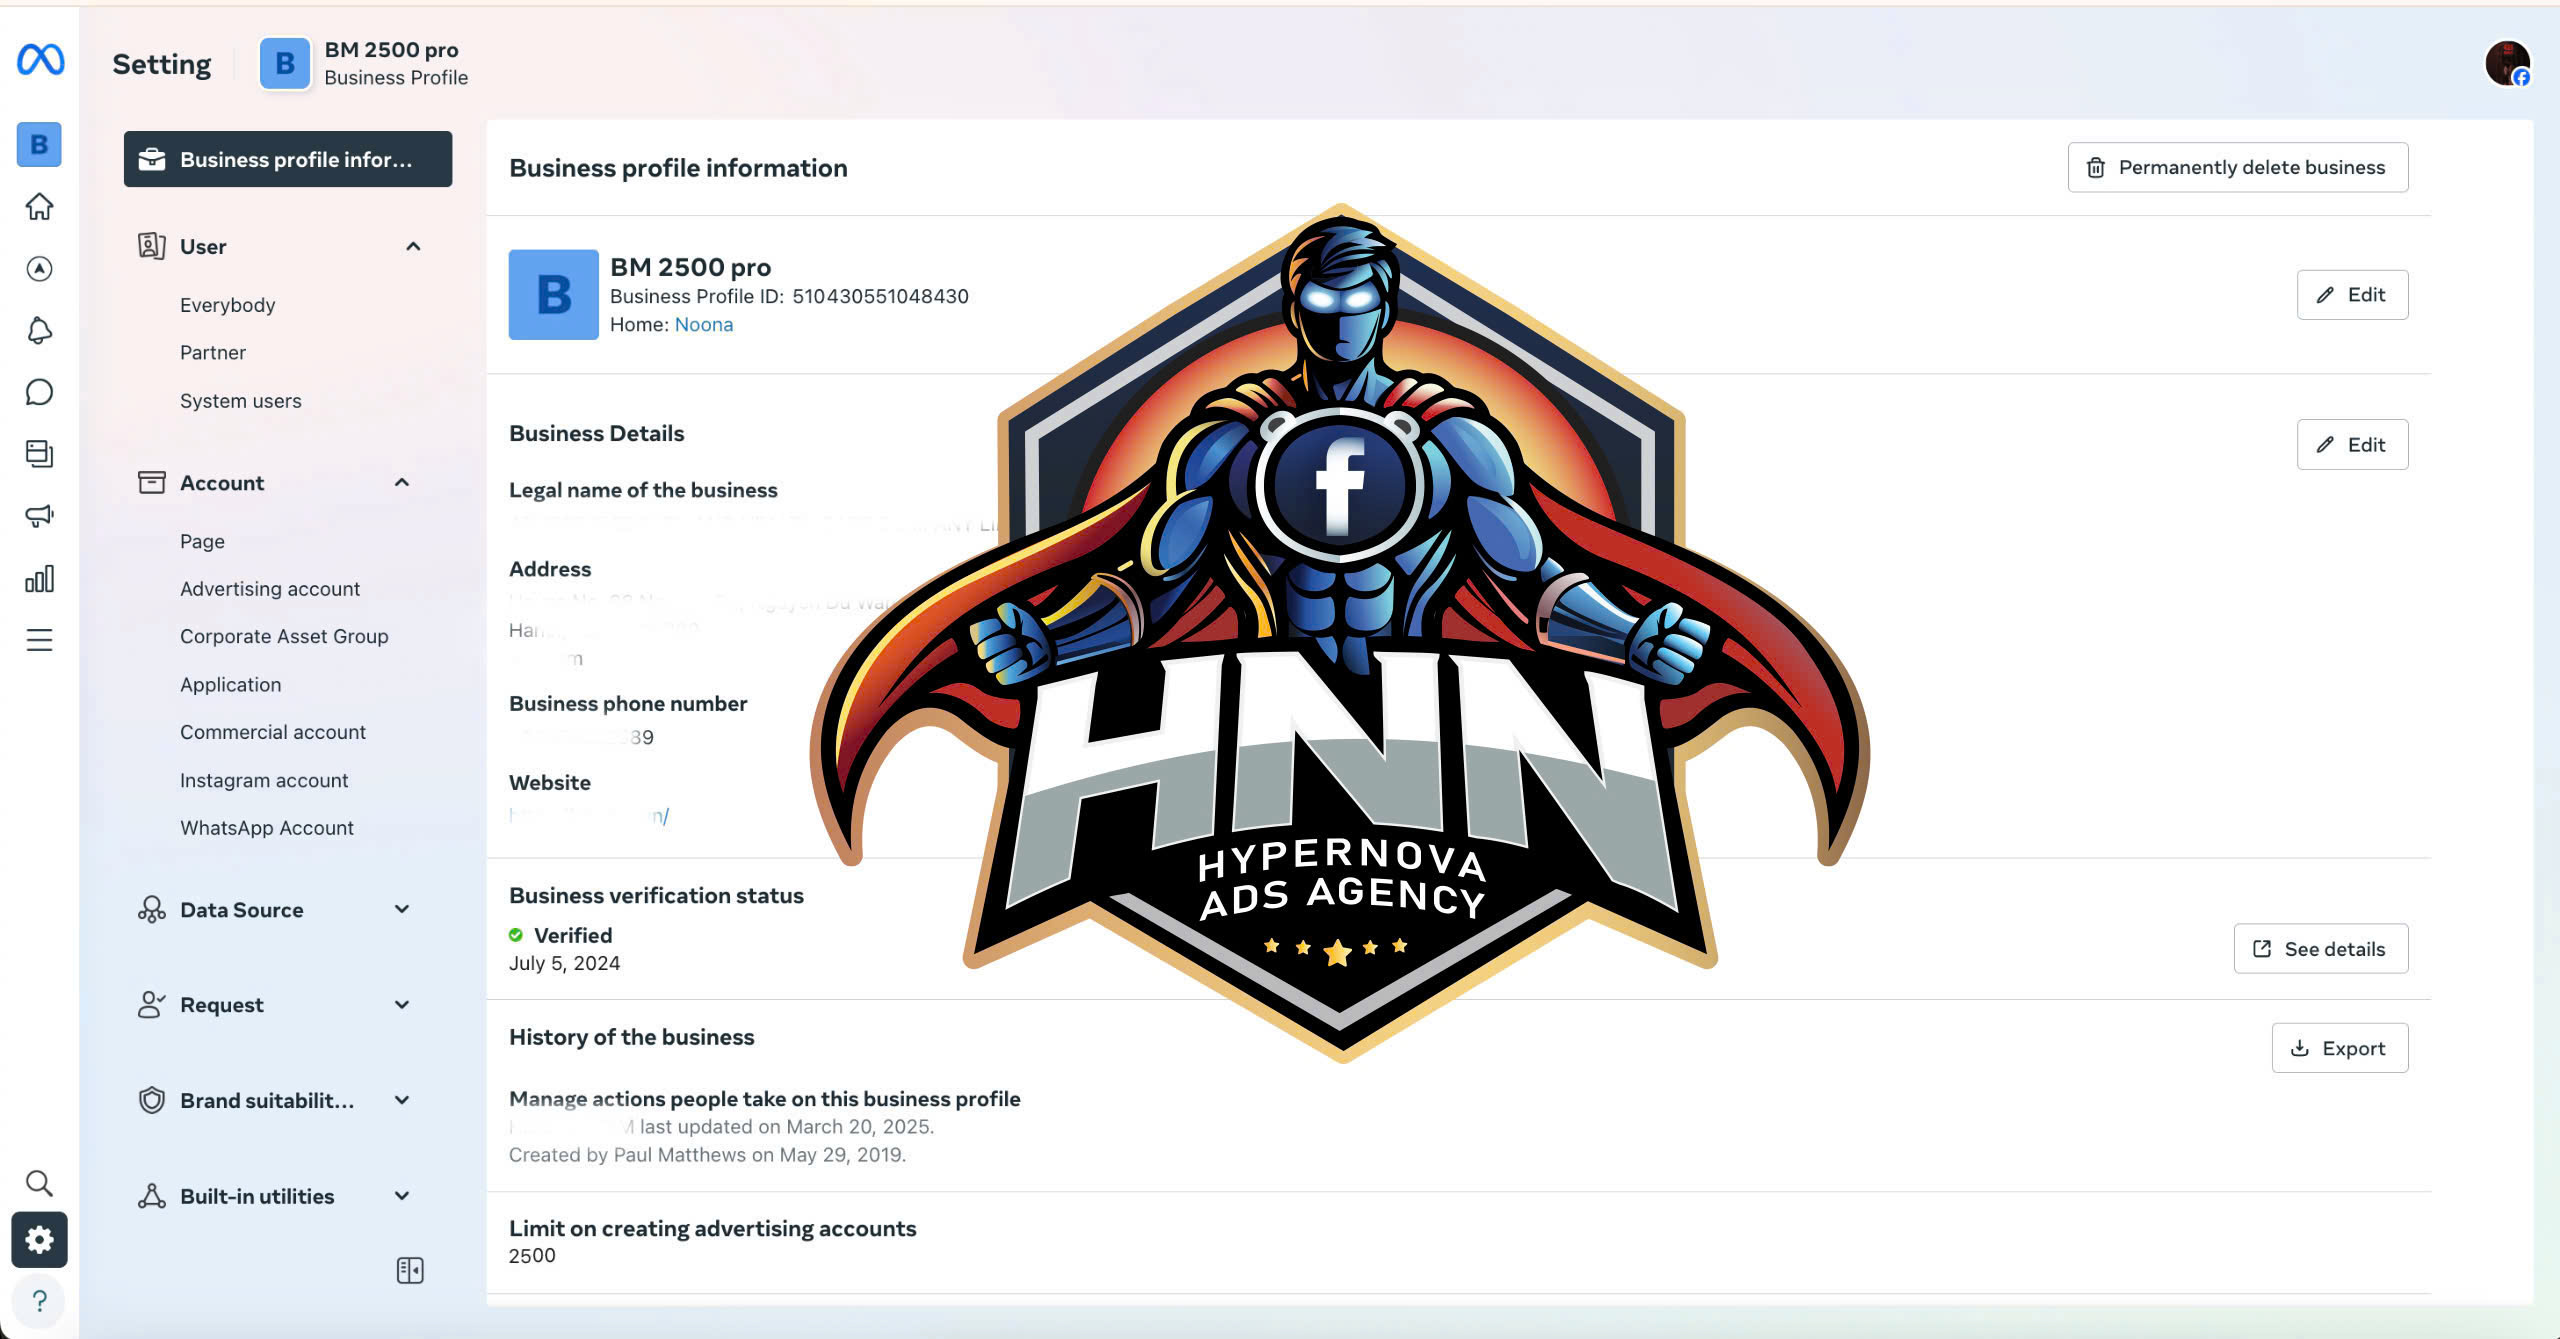Open Partner under User
Screen dimensions: 2560x1339
[x=213, y=353]
